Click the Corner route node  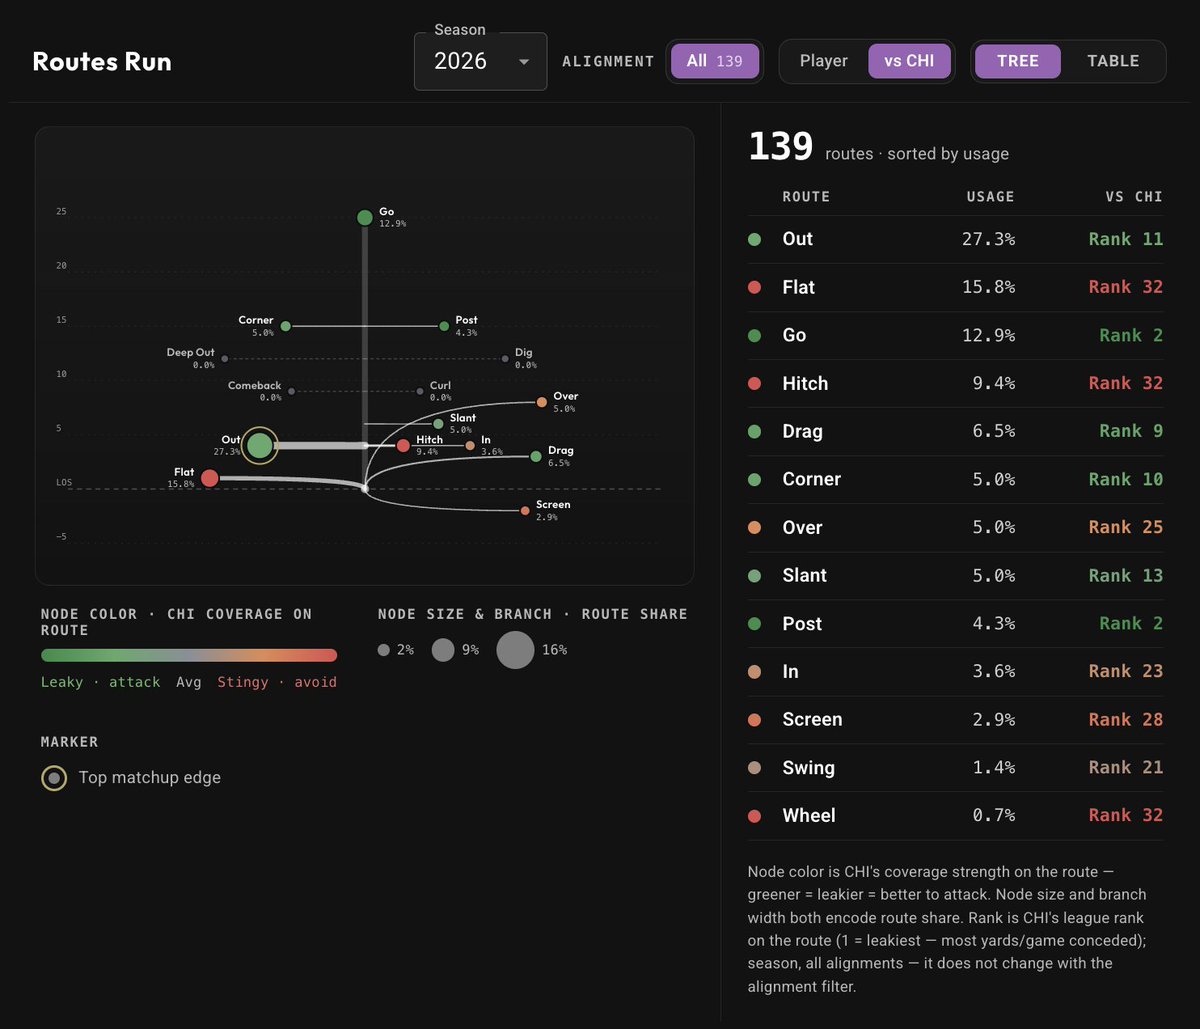click(x=285, y=326)
